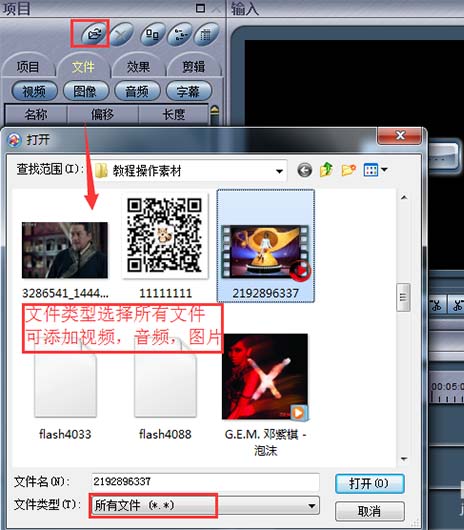The width and height of the screenshot is (464, 530).
Task: Click the 取消 button
Action: pyautogui.click(x=370, y=511)
